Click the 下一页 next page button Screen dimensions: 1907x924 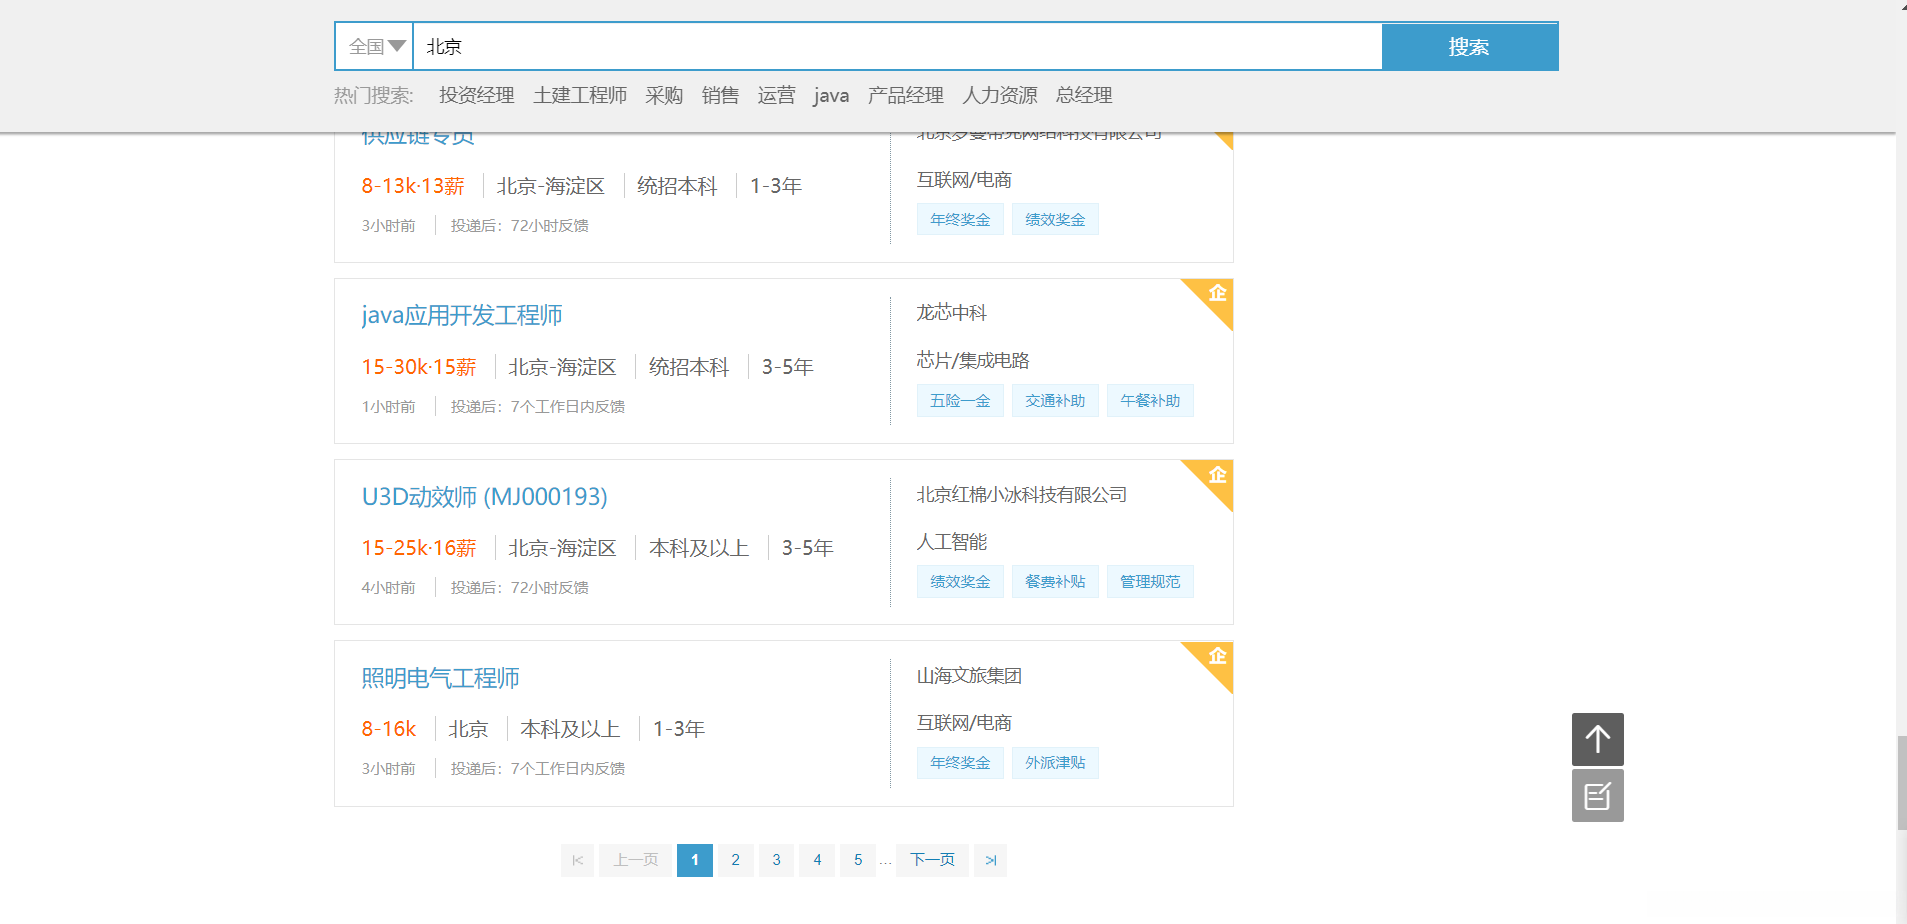point(933,860)
